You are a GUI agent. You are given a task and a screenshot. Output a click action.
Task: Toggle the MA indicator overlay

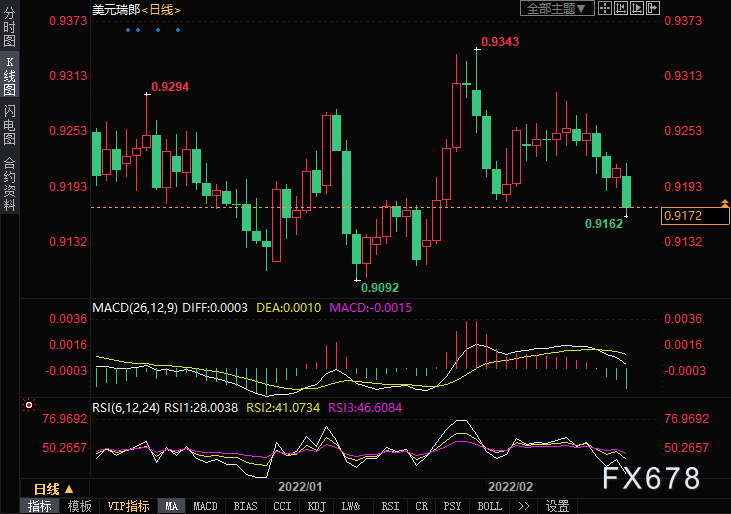[x=171, y=506]
